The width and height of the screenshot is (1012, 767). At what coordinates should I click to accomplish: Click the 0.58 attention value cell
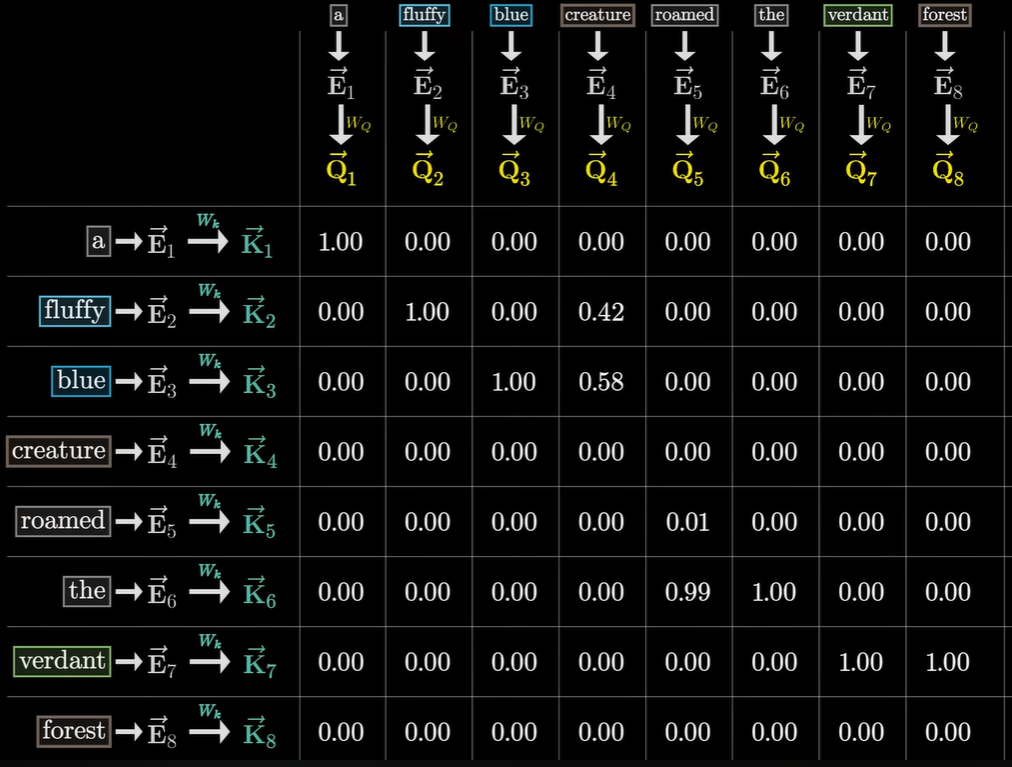pos(601,381)
